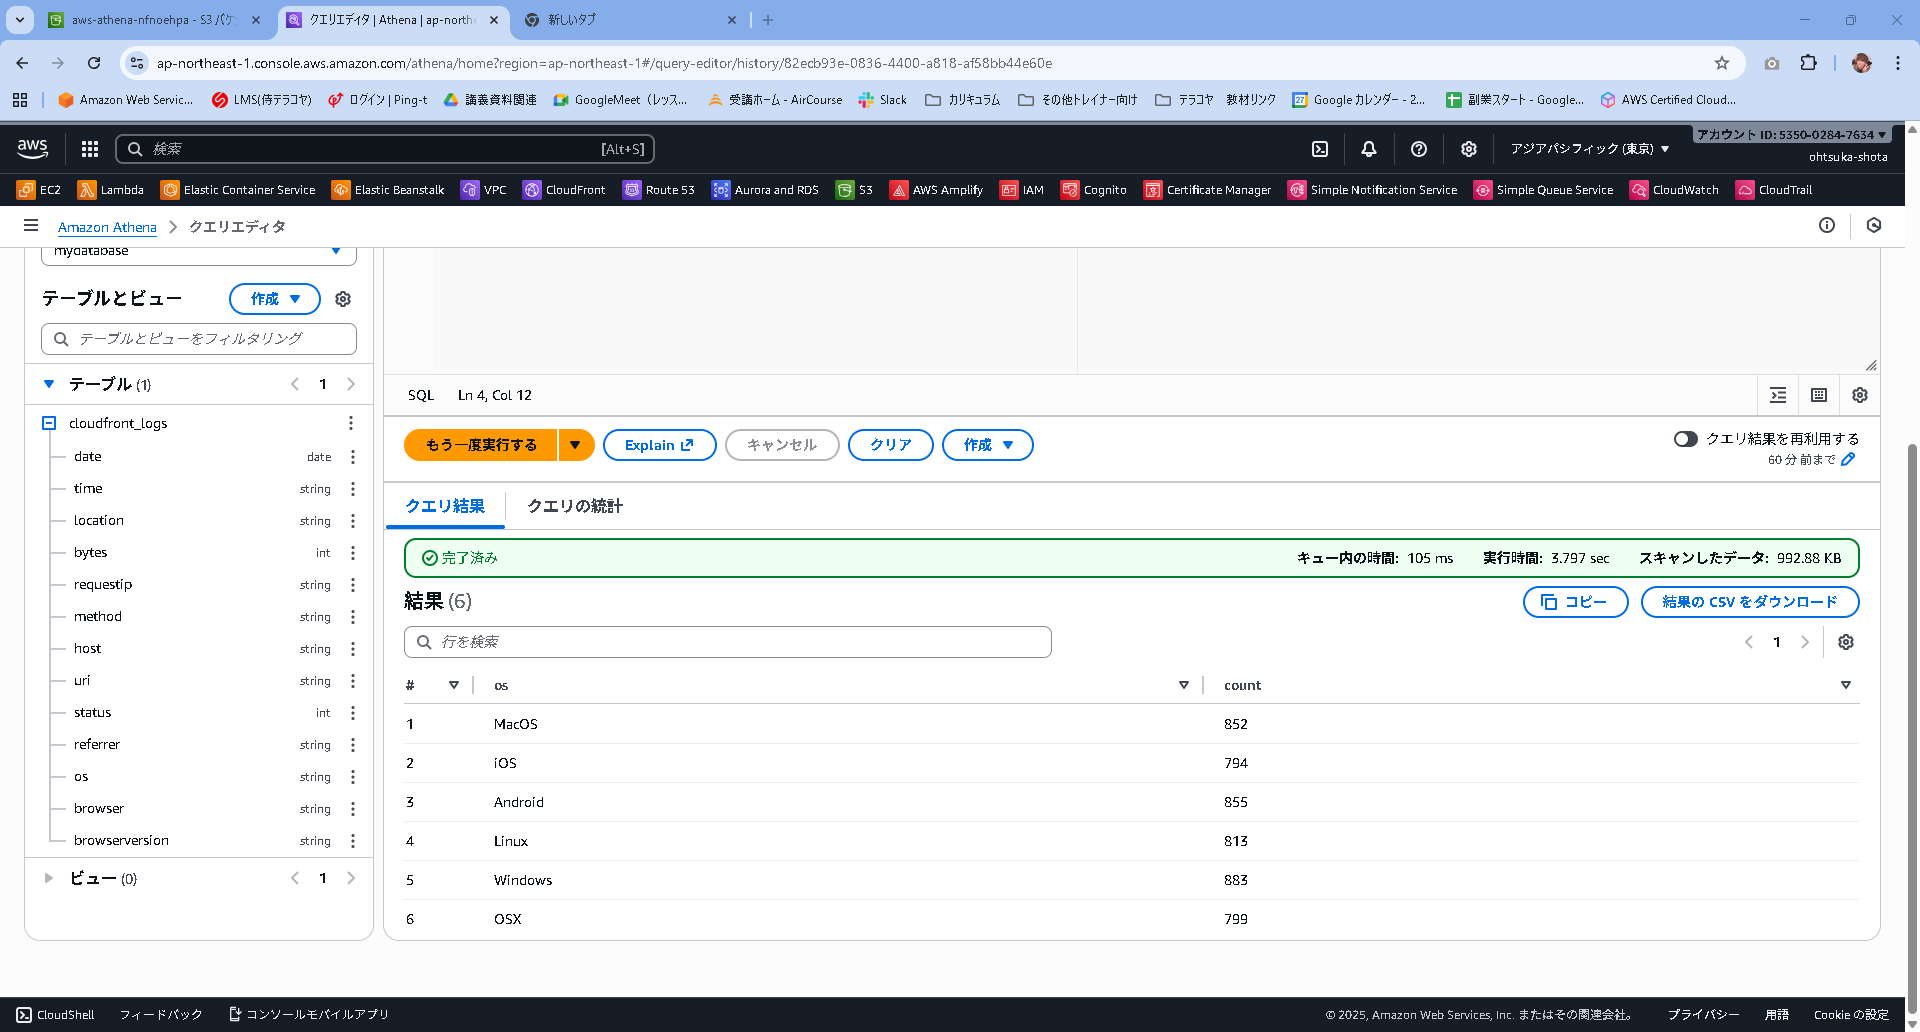Image resolution: width=1920 pixels, height=1032 pixels.
Task: Open the query editor preferences gear
Action: tap(1860, 395)
